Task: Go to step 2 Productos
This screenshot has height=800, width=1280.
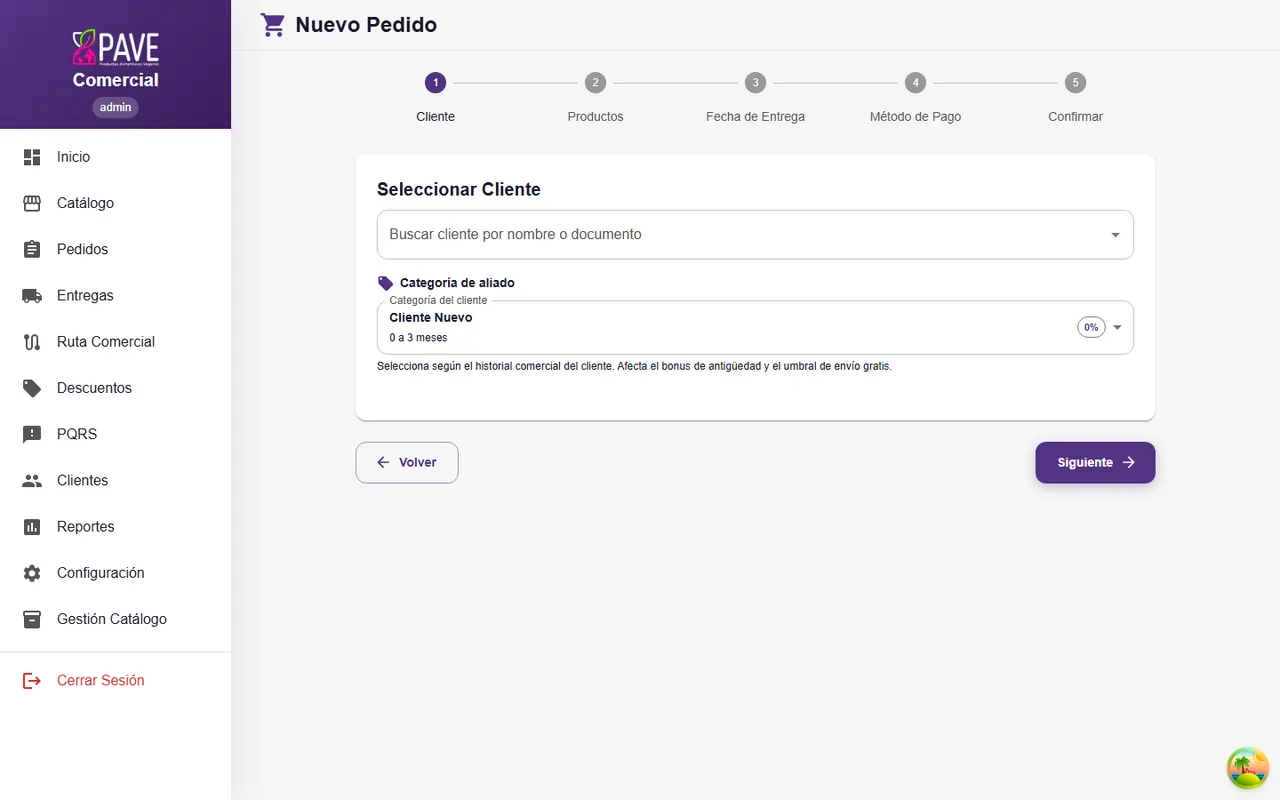Action: coord(595,98)
